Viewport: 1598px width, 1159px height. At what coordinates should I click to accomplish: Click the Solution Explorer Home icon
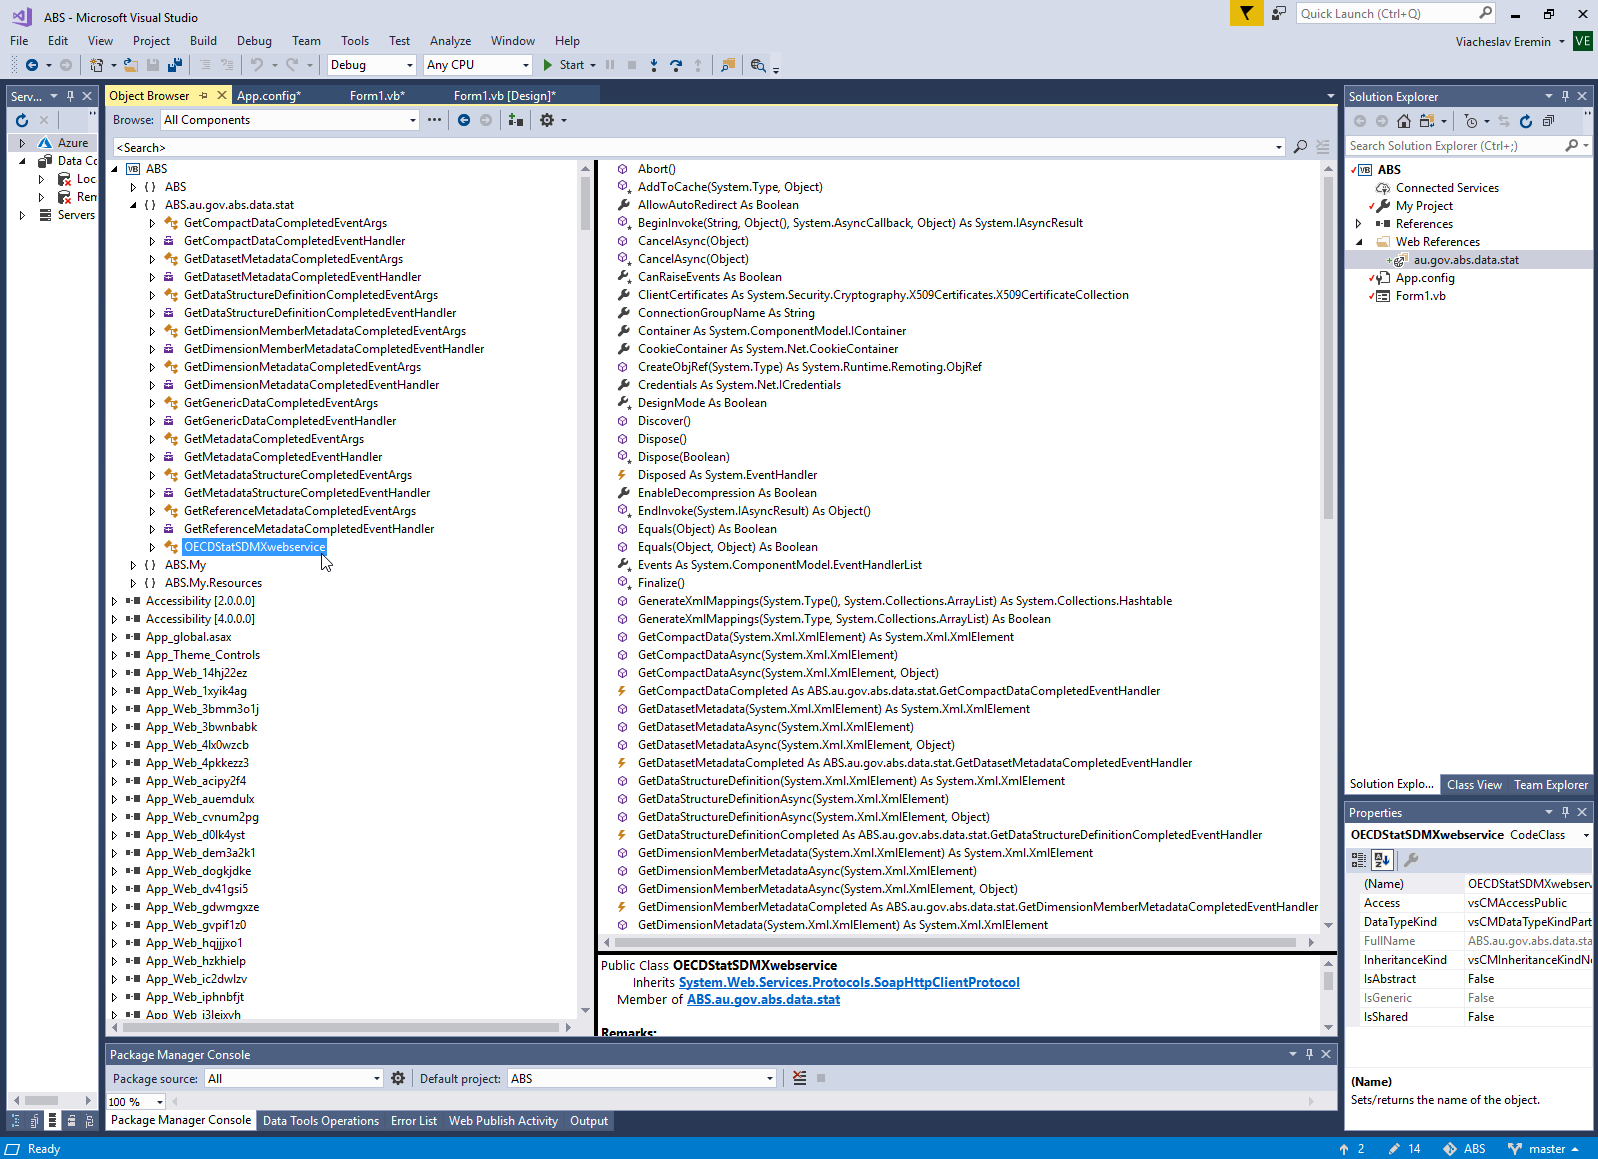(1404, 121)
